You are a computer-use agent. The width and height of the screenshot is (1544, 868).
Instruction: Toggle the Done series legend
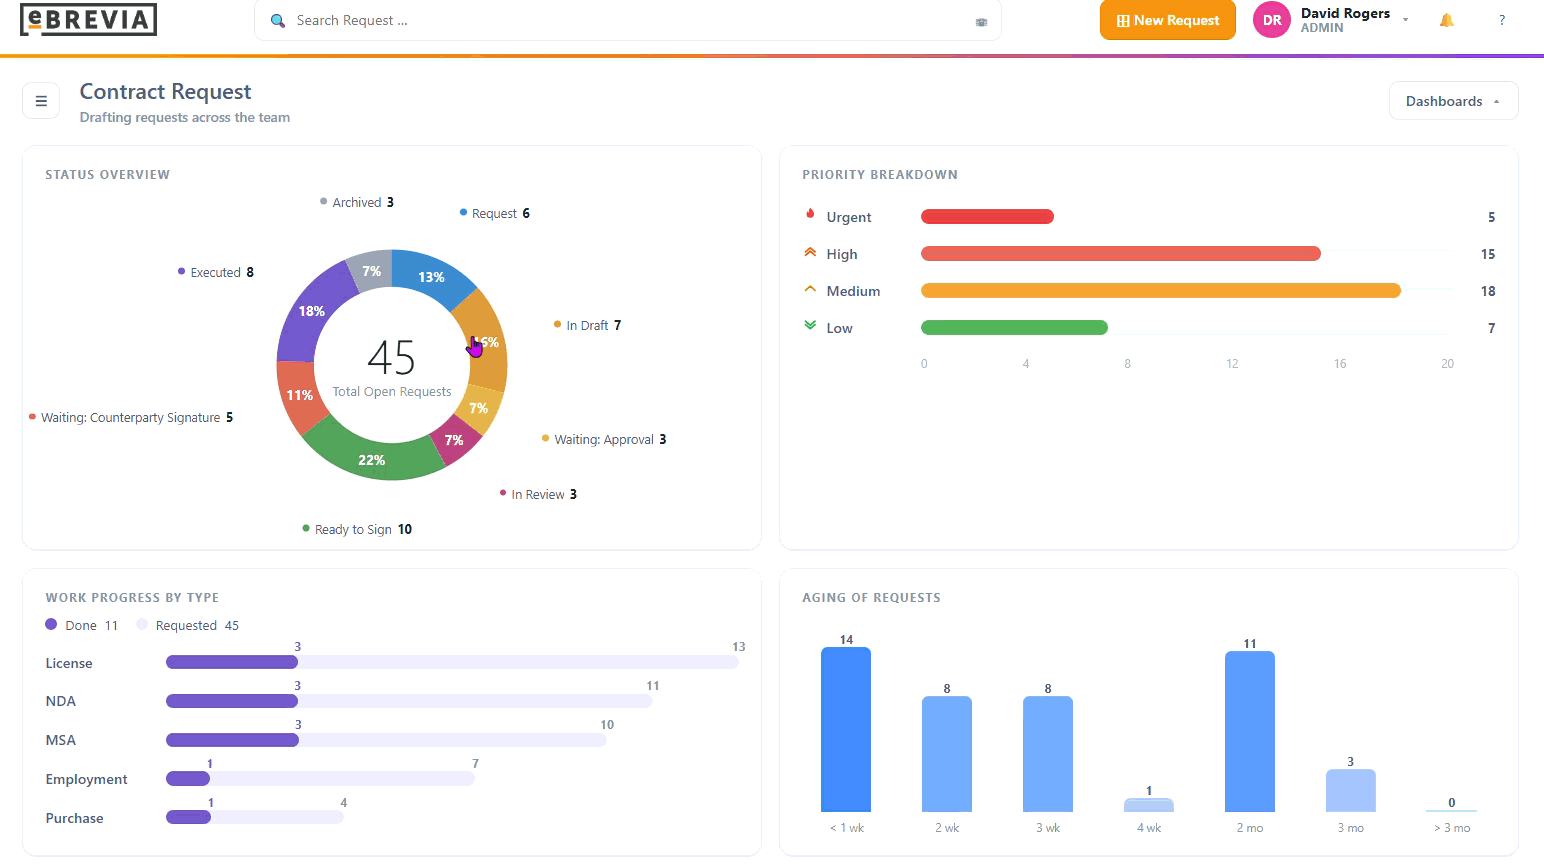click(x=81, y=625)
